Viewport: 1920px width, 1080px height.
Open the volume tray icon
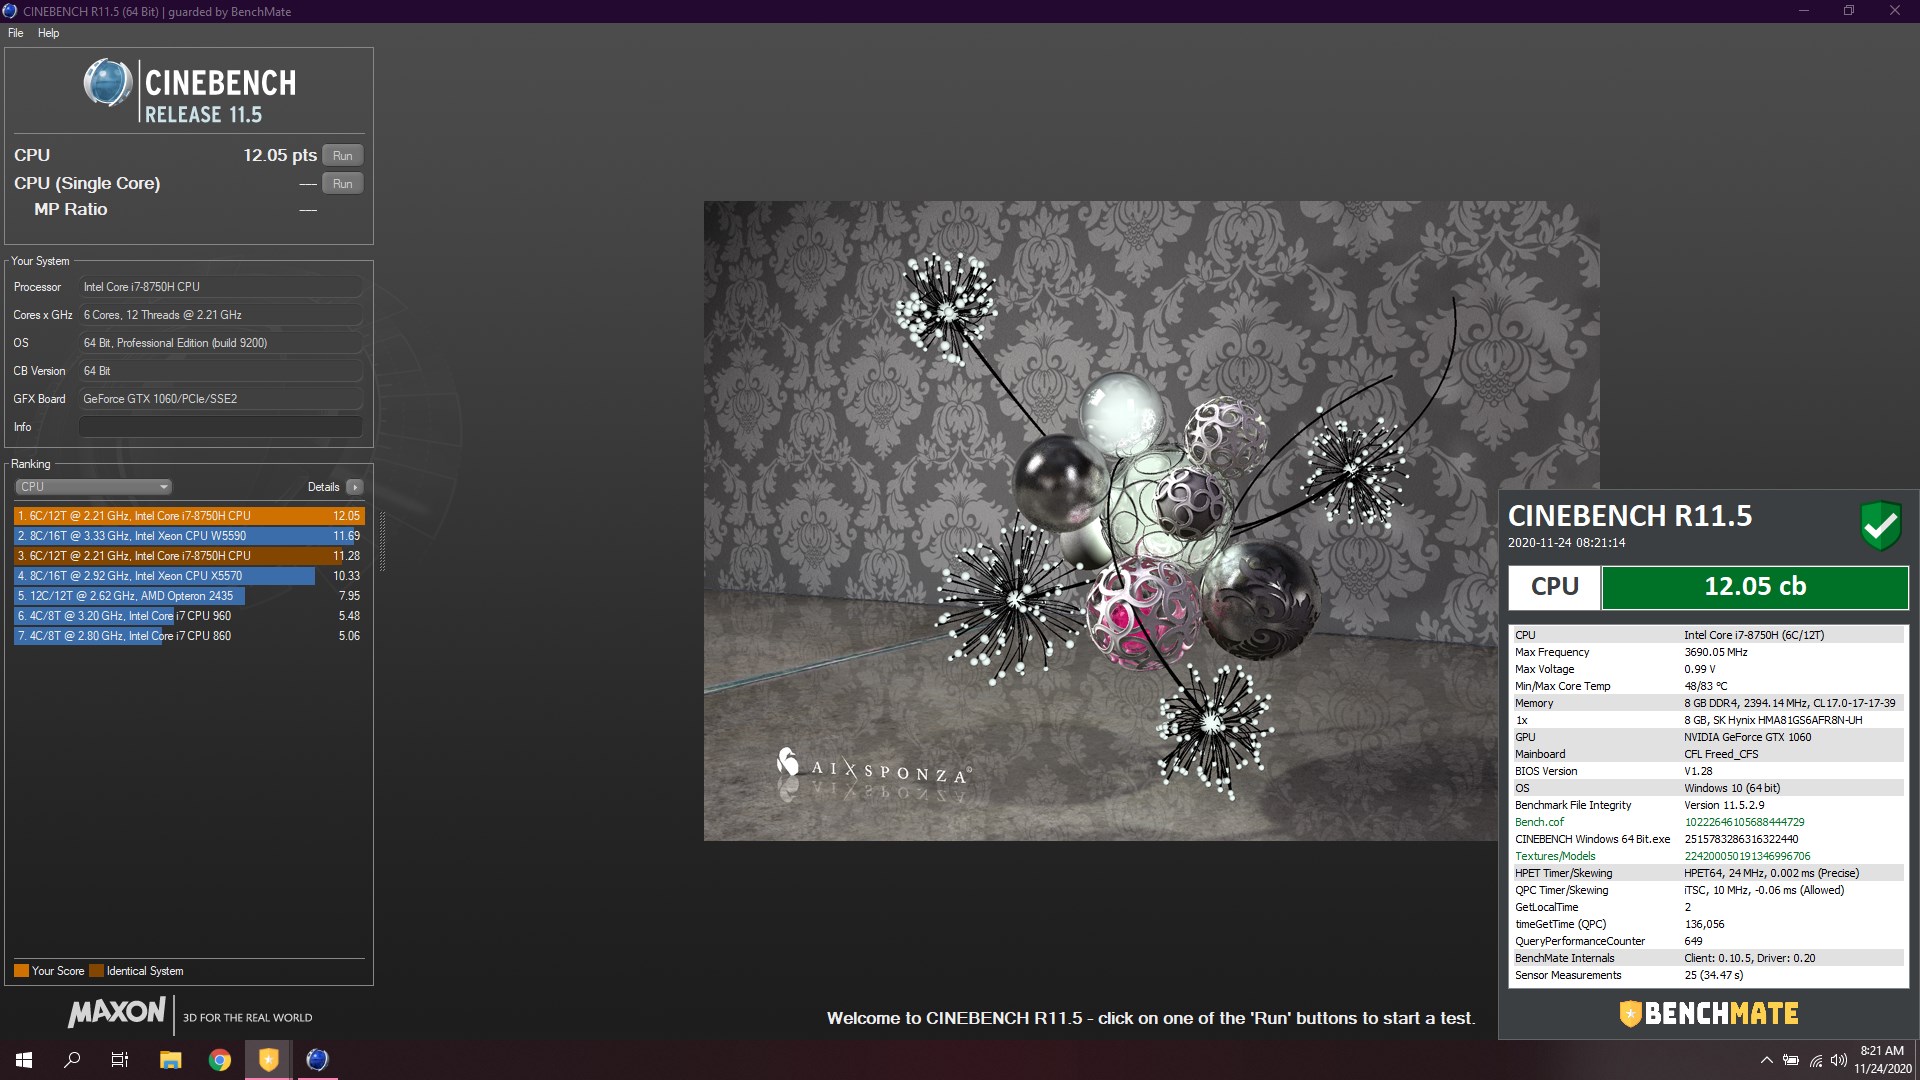(x=1839, y=1060)
